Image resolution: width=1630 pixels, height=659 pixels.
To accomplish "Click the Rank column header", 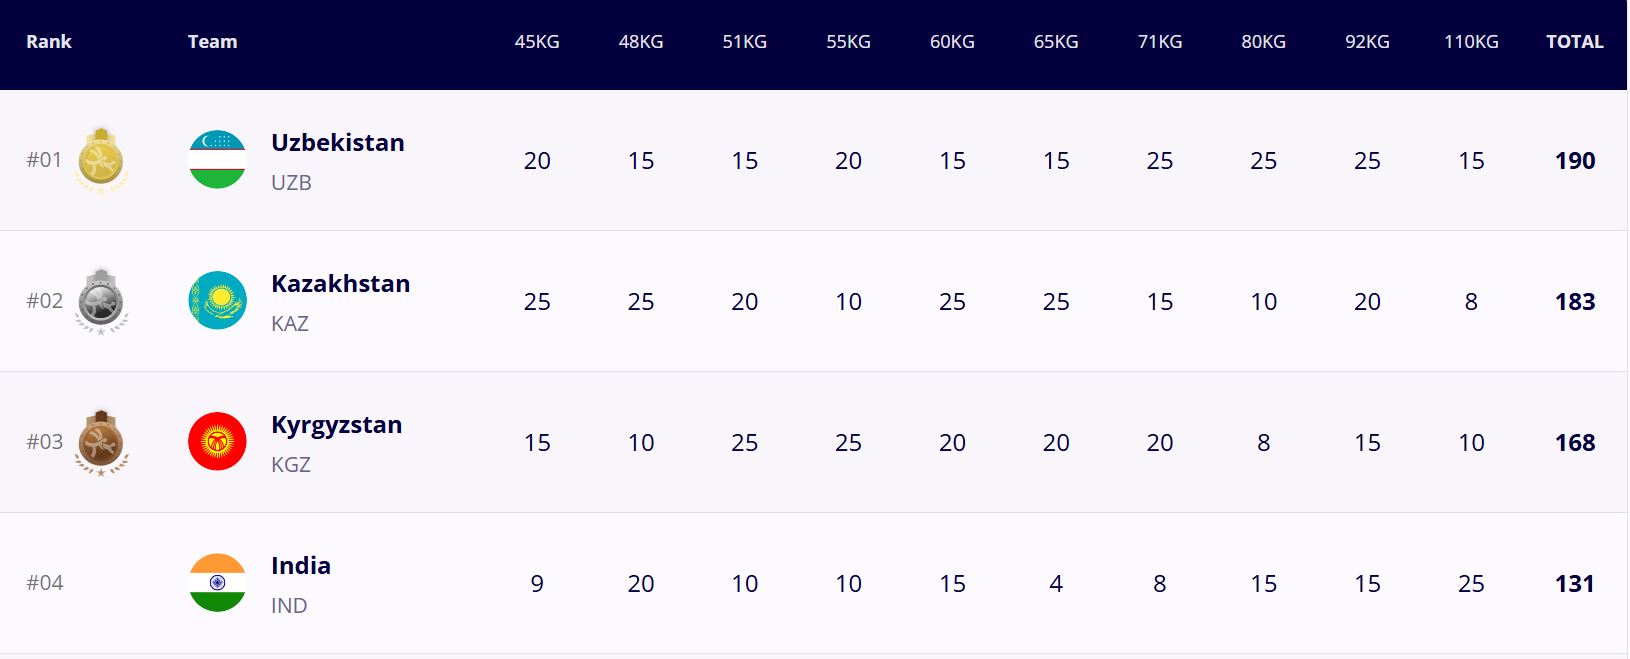I will 49,42.
